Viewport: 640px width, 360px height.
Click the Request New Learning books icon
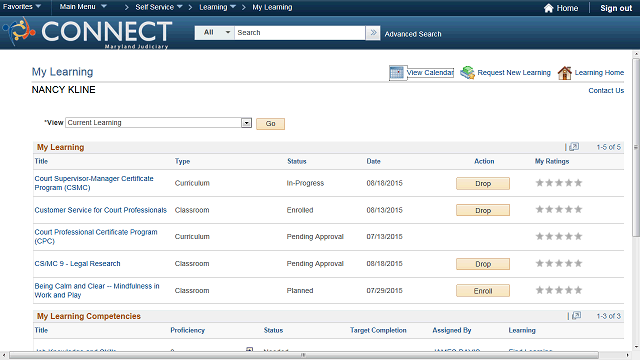coord(467,73)
